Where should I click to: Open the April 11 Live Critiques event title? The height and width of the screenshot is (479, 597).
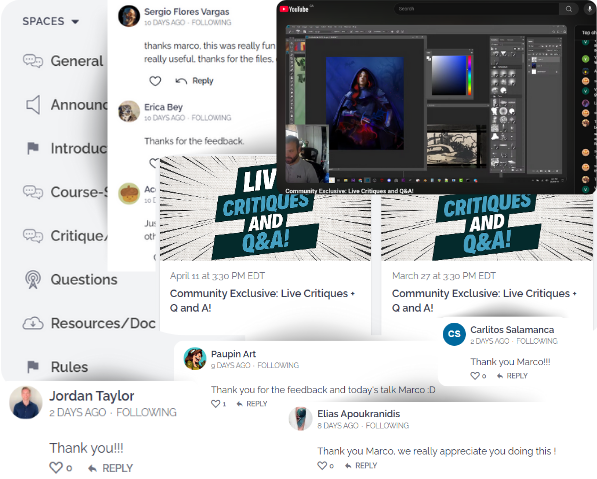coord(262,300)
